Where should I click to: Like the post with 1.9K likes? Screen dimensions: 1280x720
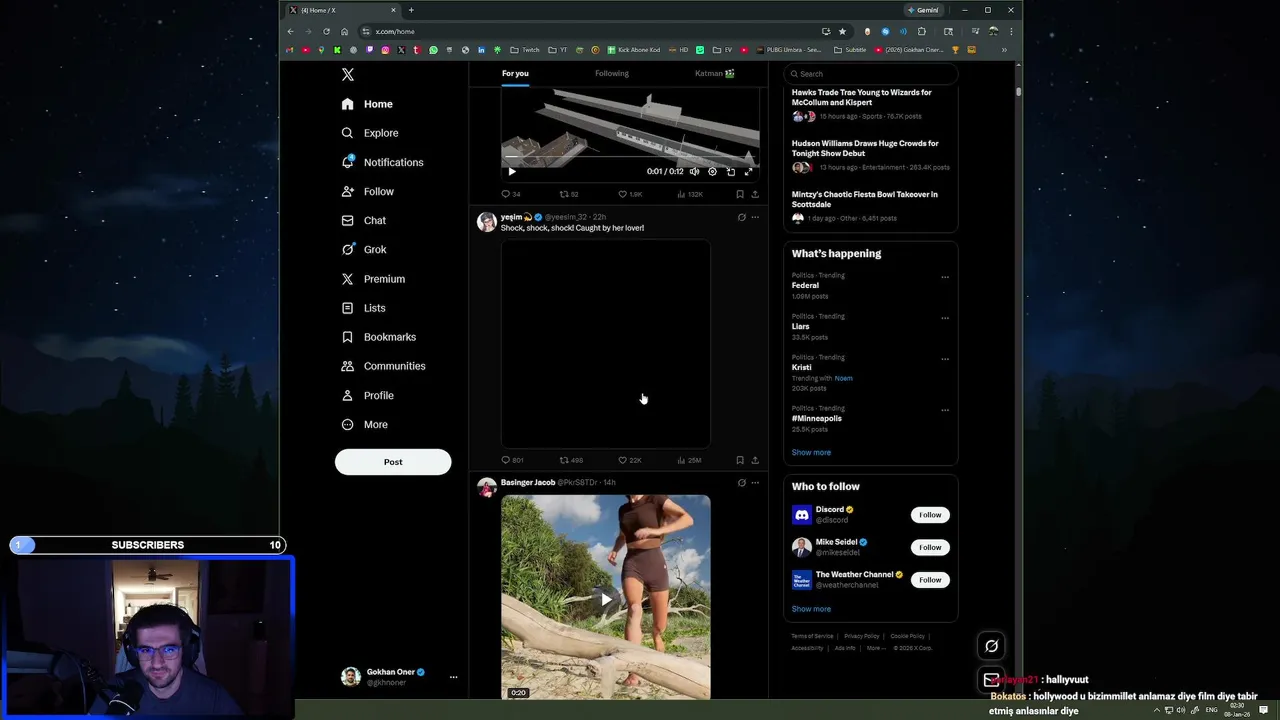[629, 194]
